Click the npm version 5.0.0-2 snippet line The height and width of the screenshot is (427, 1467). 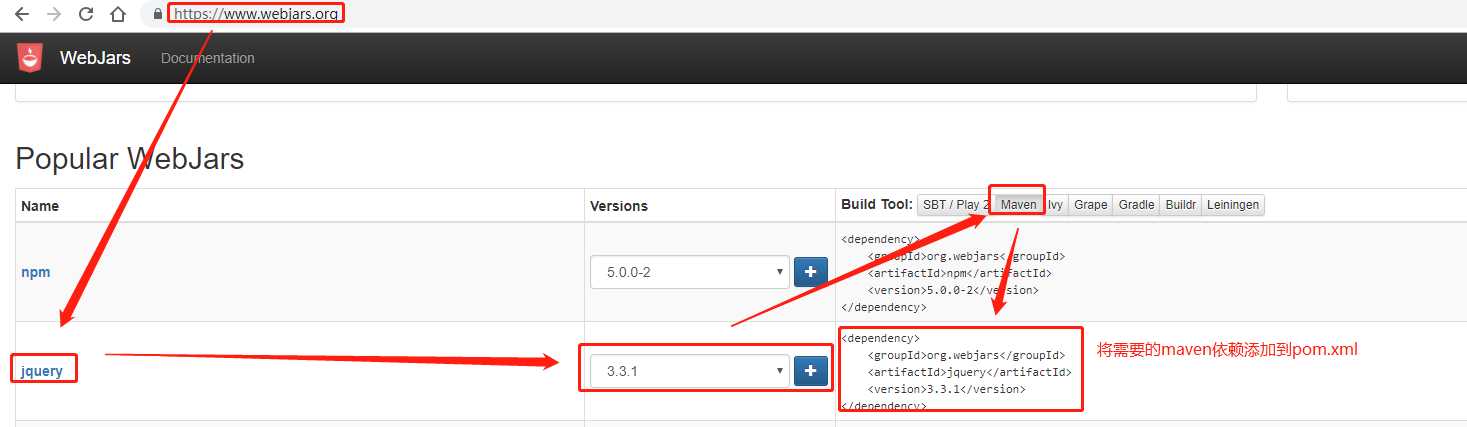pos(952,290)
